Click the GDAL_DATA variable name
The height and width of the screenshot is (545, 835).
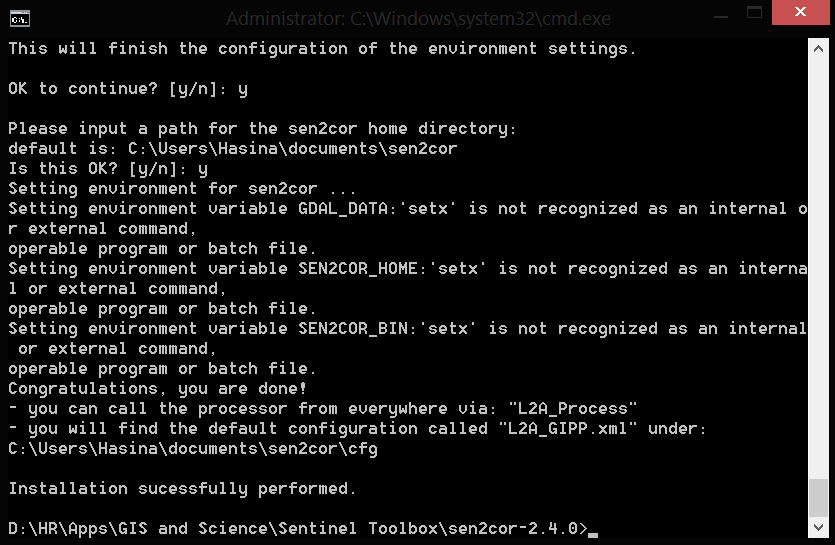coord(343,209)
